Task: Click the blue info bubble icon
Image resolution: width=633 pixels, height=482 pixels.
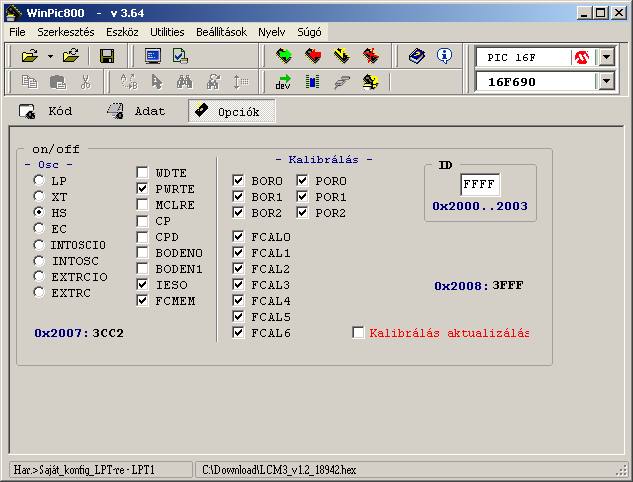Action: [x=444, y=56]
